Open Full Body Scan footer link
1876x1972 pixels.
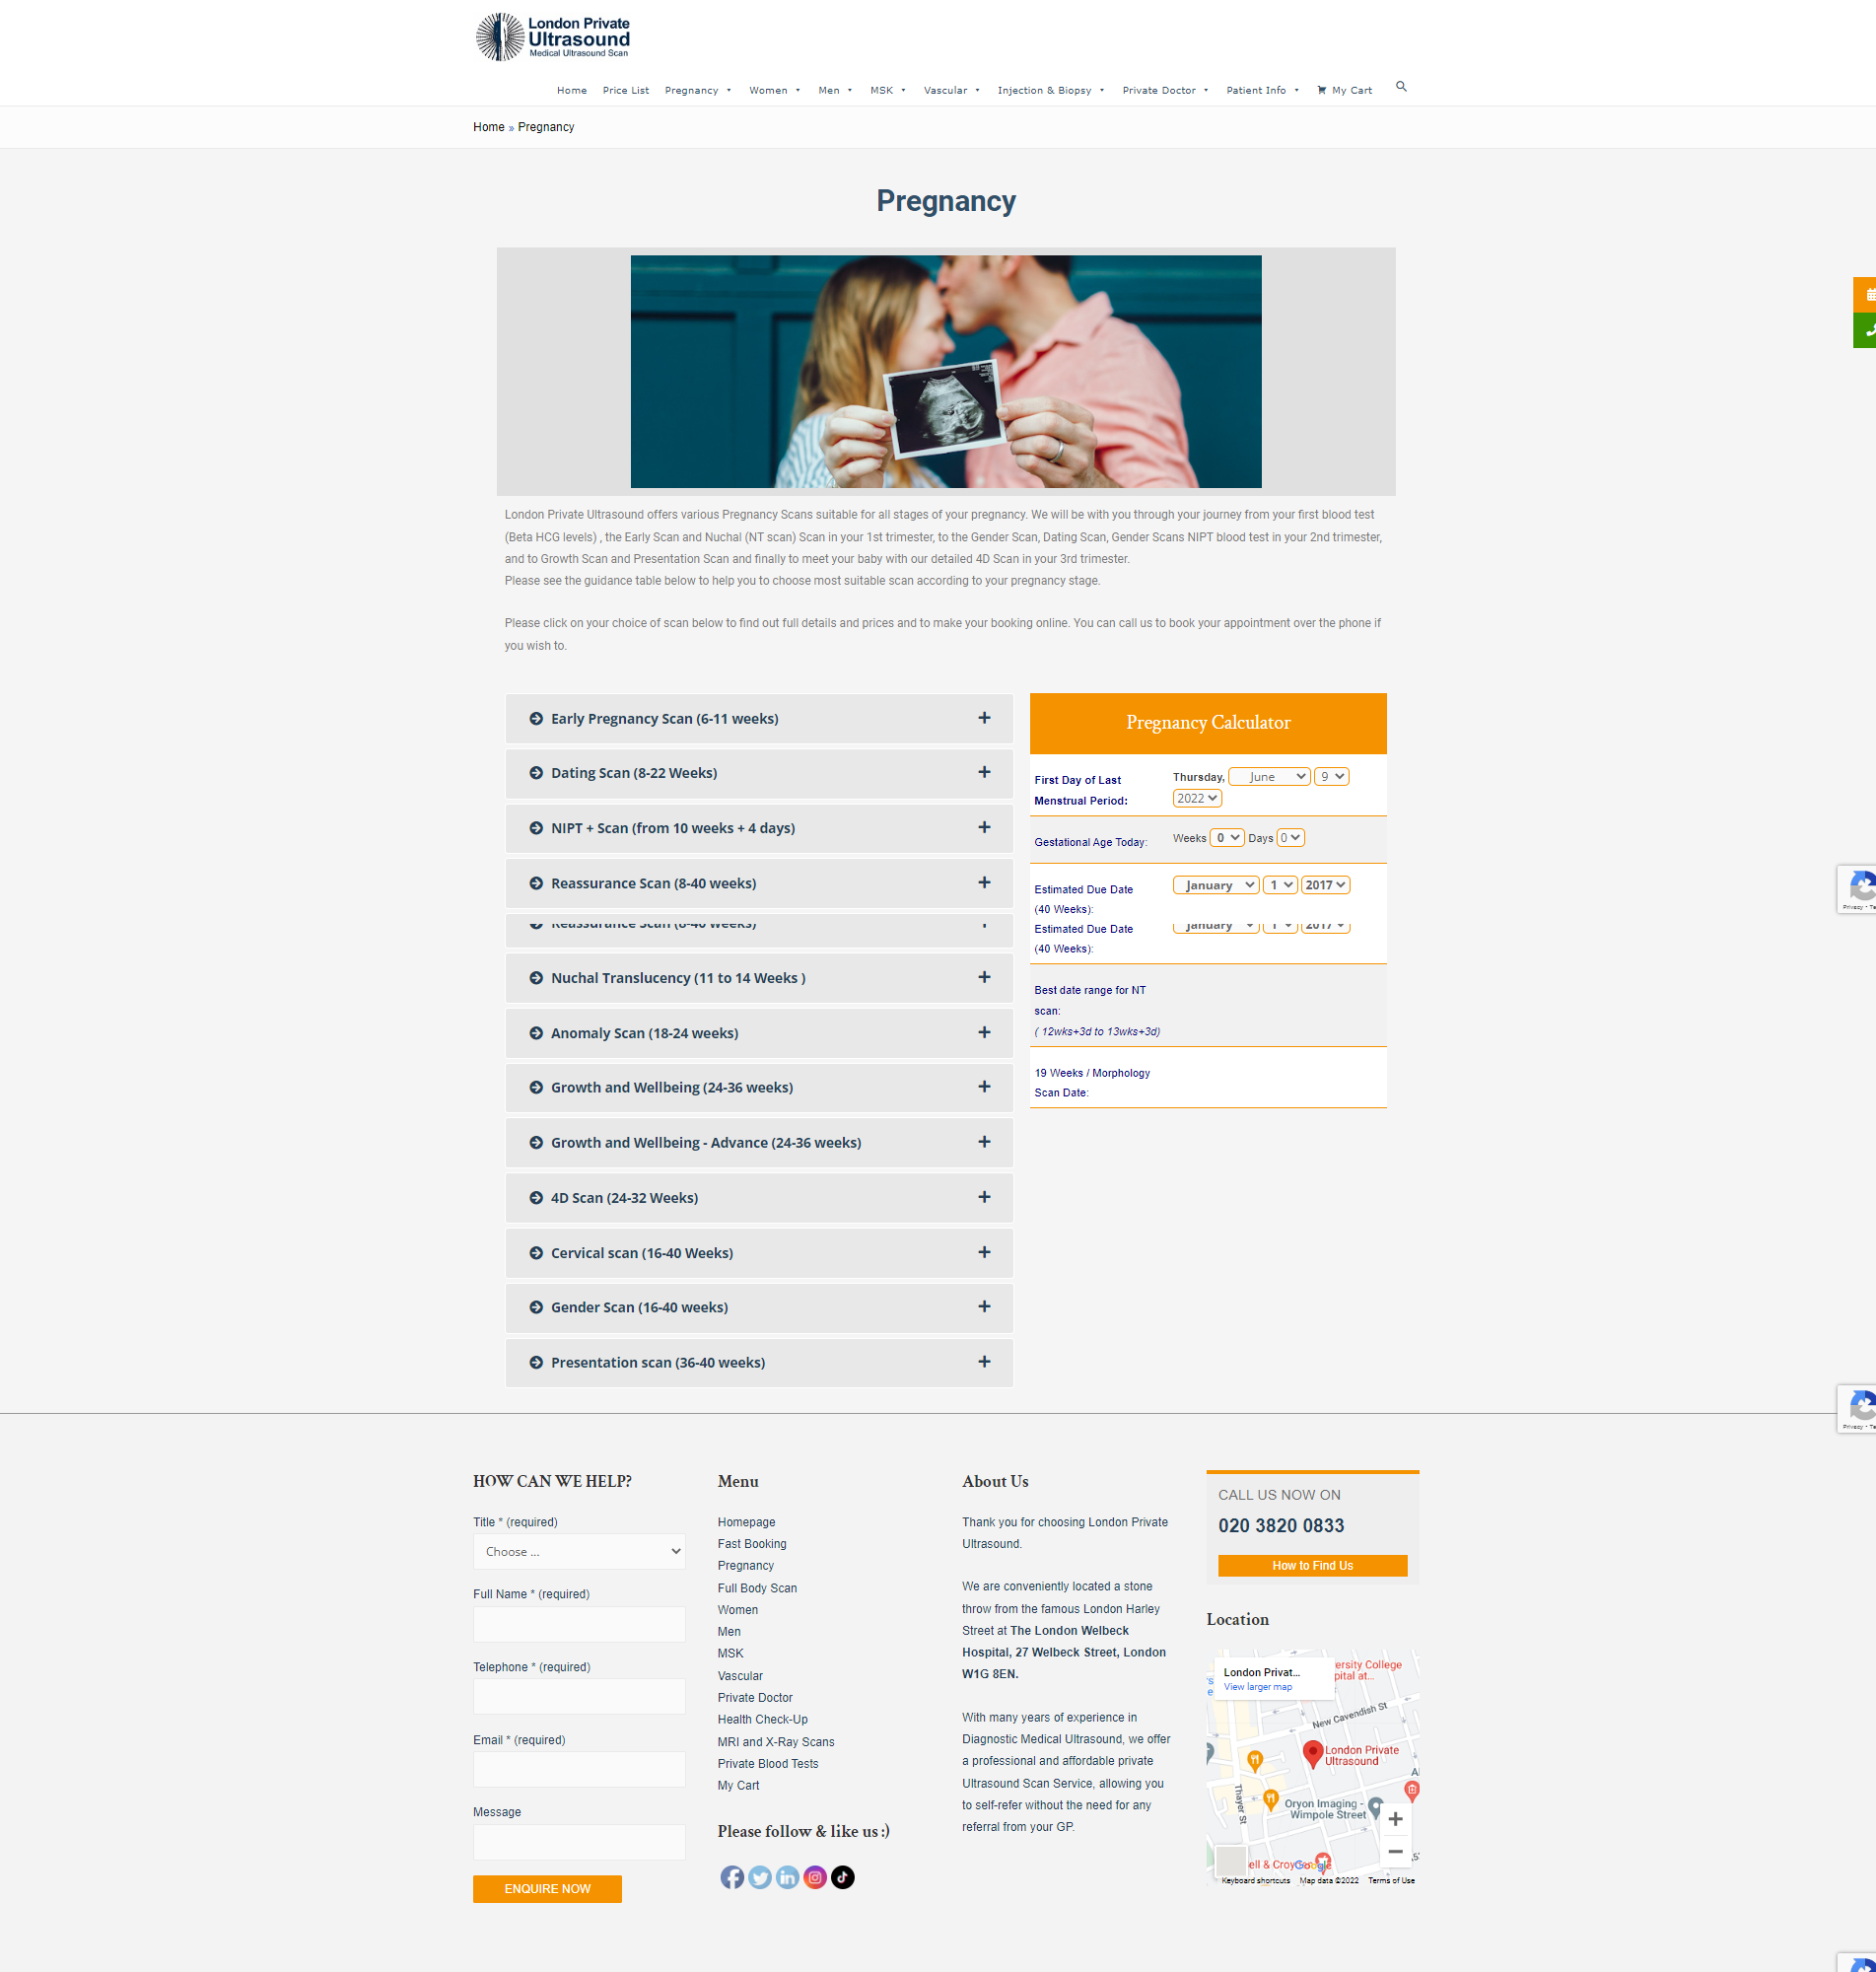pyautogui.click(x=757, y=1588)
